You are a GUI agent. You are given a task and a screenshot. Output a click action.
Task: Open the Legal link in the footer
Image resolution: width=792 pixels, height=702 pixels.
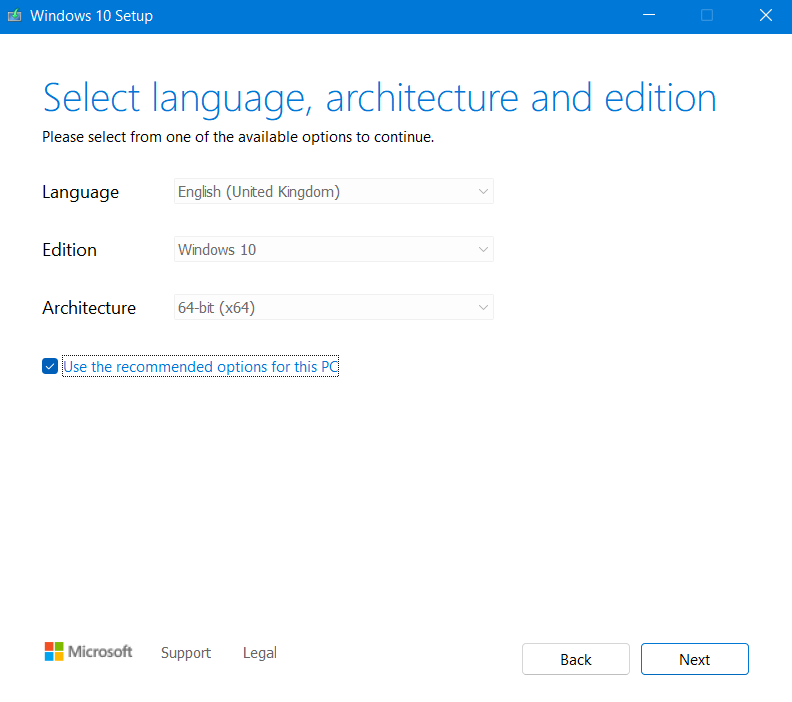pos(260,653)
